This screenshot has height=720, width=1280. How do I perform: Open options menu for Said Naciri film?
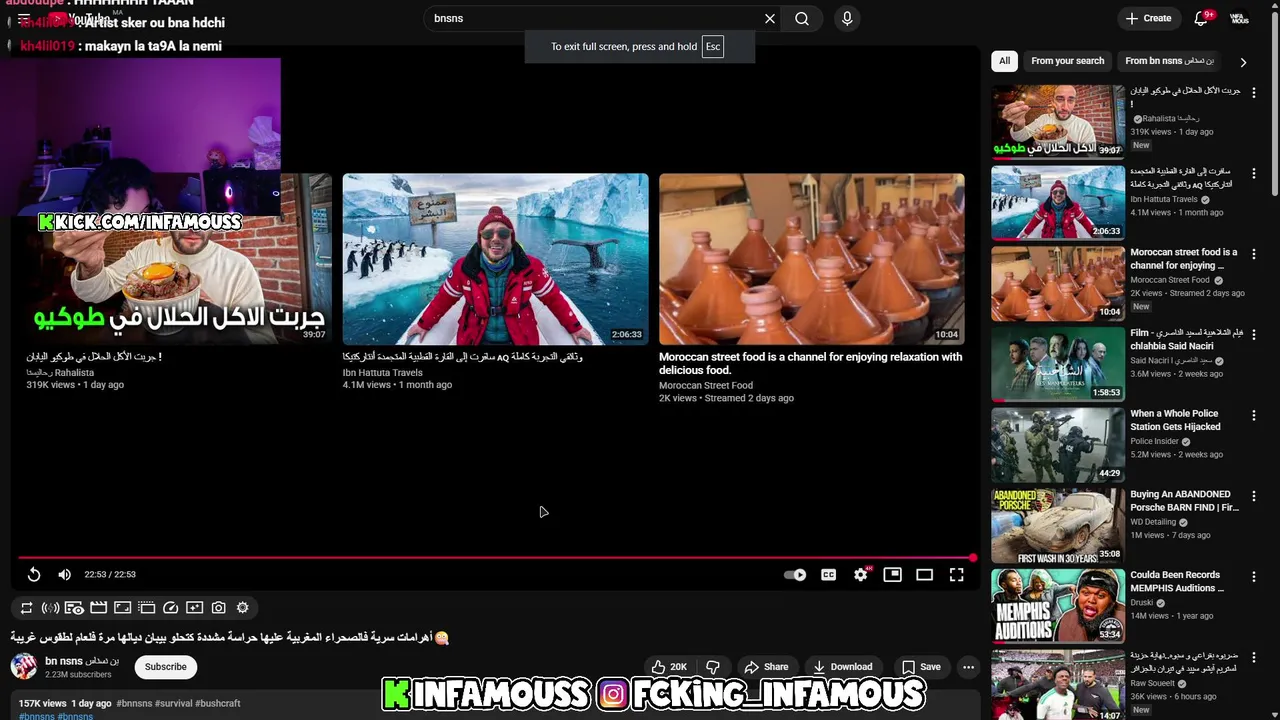coord(1254,334)
